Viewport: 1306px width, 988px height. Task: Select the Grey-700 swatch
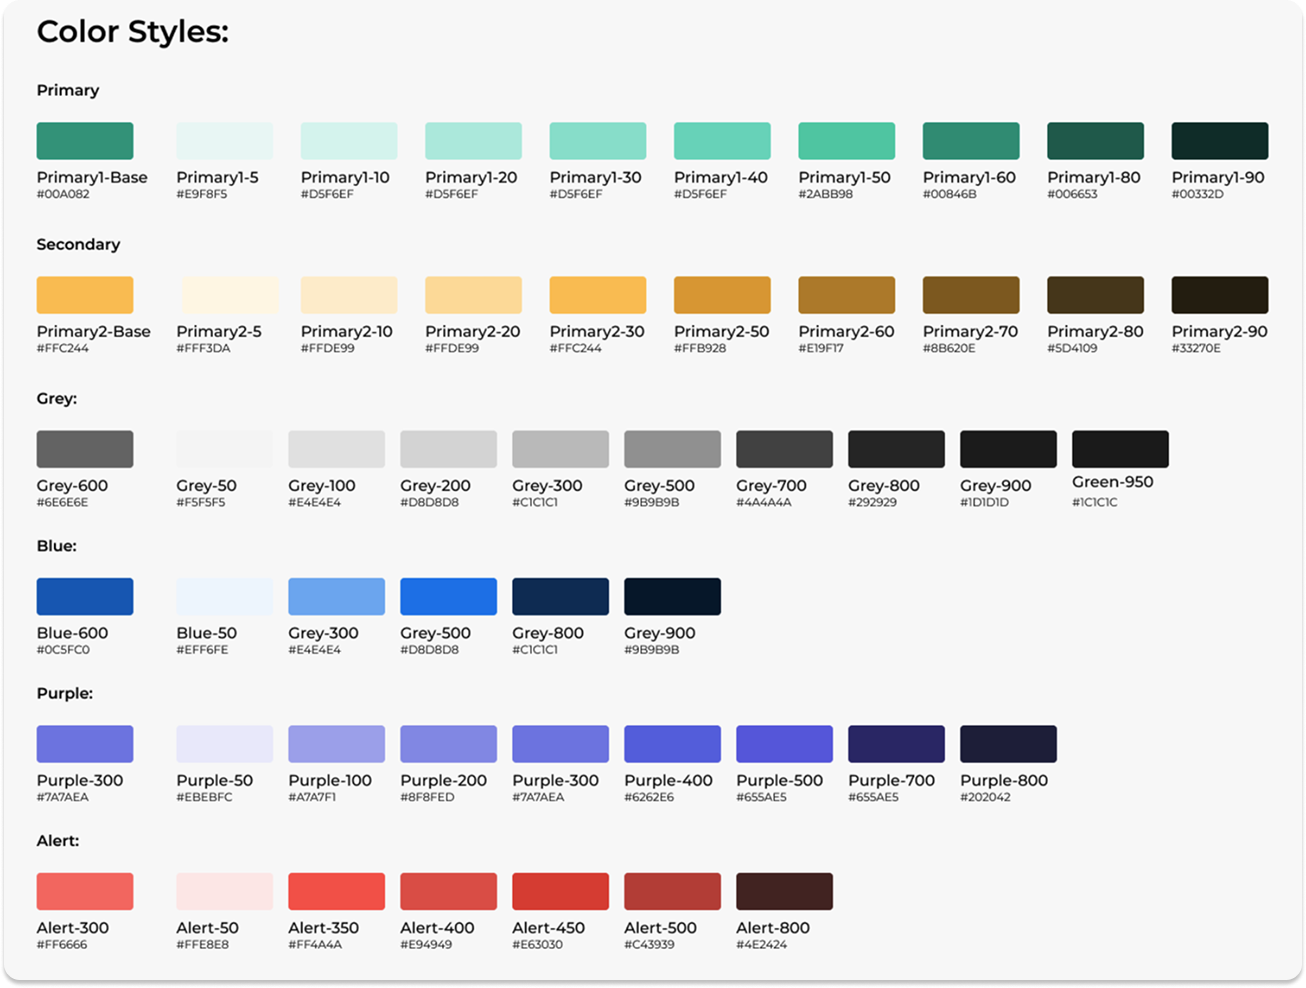tap(785, 449)
